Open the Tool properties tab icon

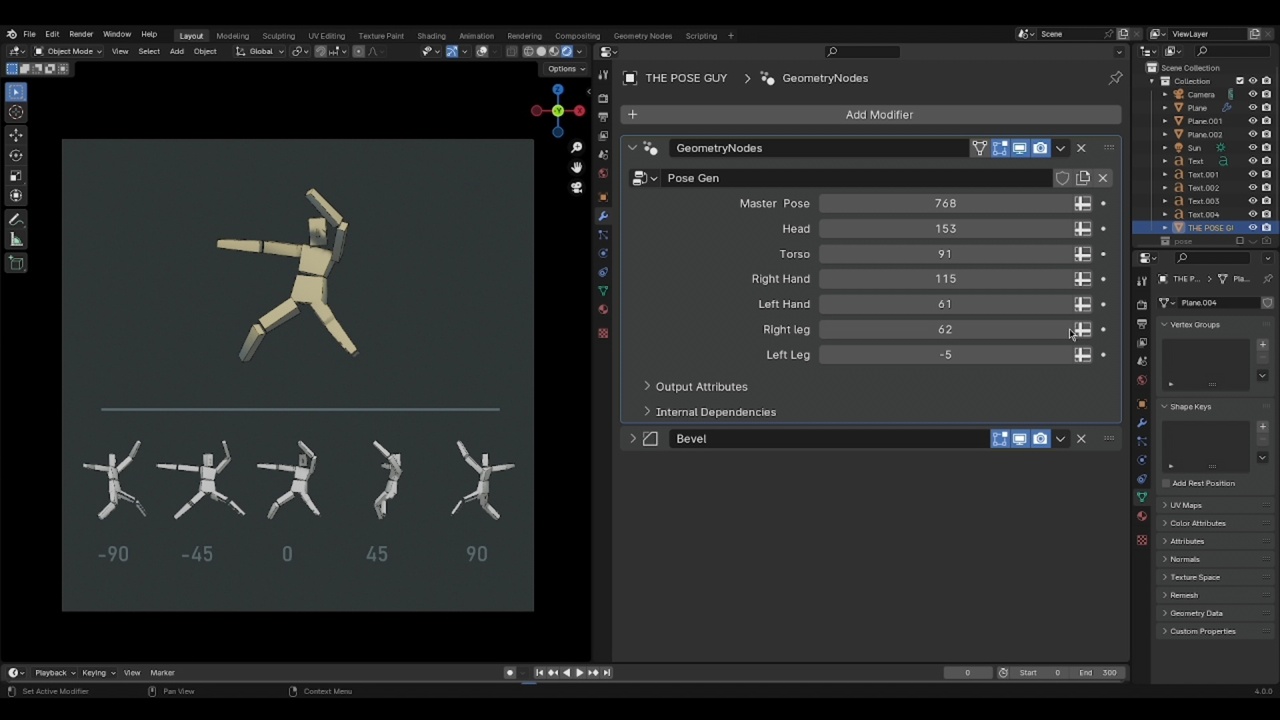pyautogui.click(x=603, y=76)
